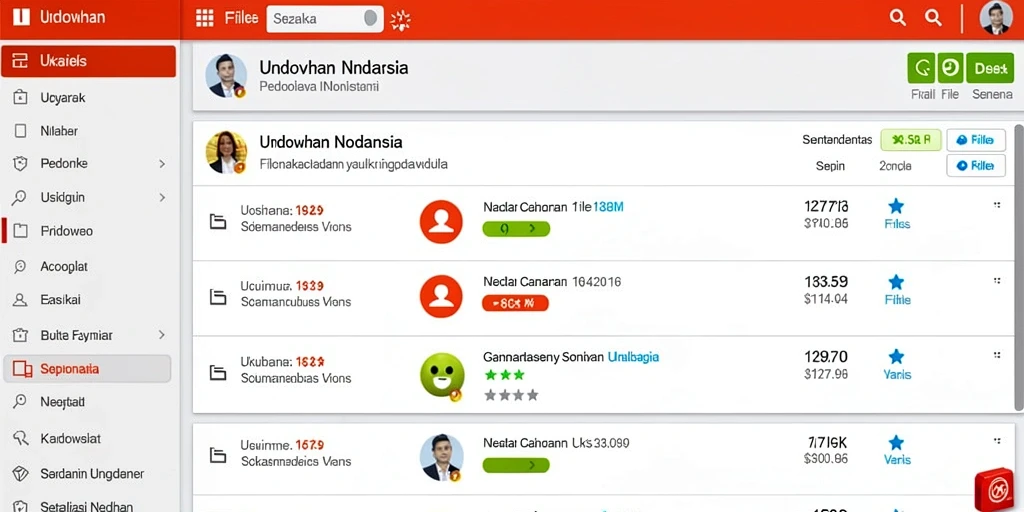Click the 138M link in first row
Image resolution: width=1024 pixels, height=512 pixels.
[607, 207]
